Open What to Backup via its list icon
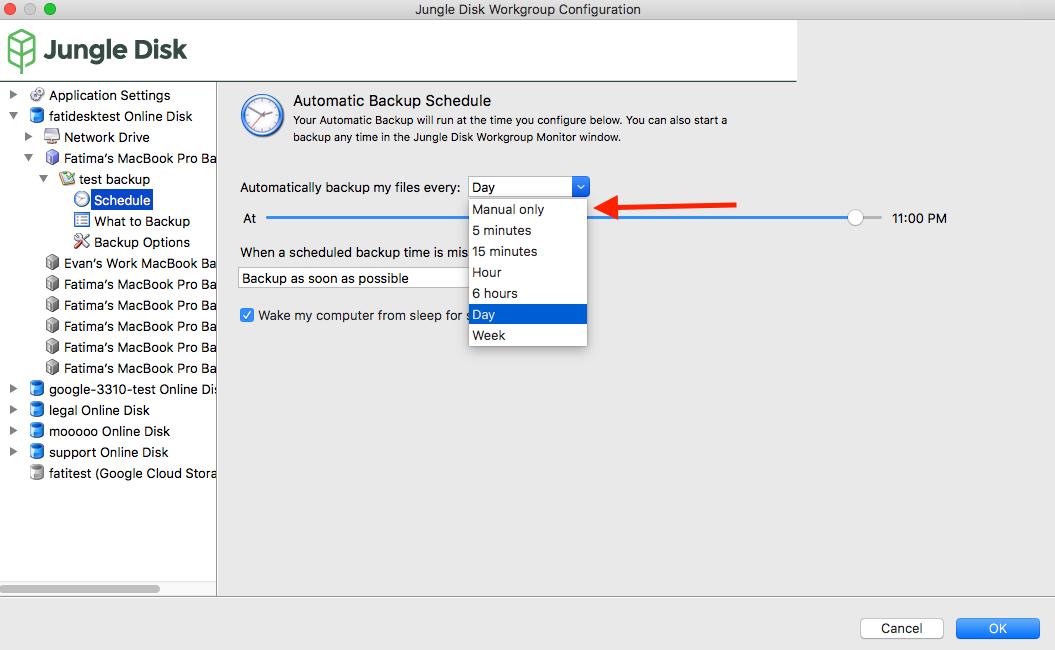Image resolution: width=1055 pixels, height=650 pixels. click(x=81, y=221)
